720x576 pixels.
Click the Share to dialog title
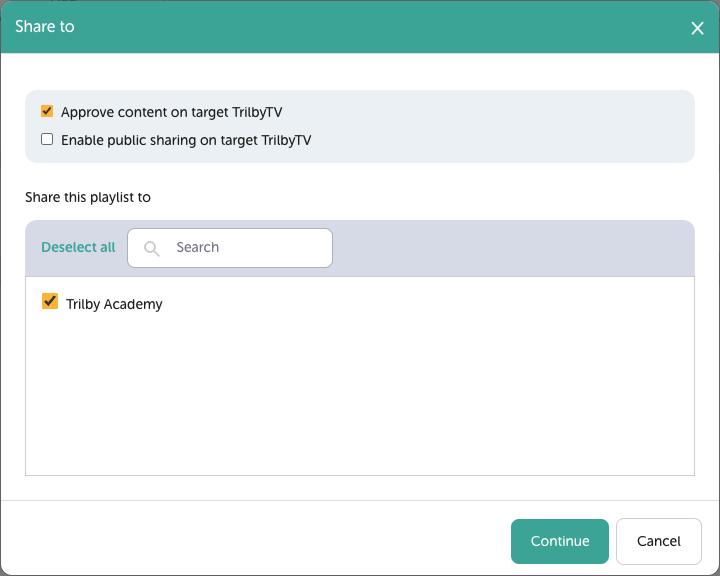tap(45, 27)
